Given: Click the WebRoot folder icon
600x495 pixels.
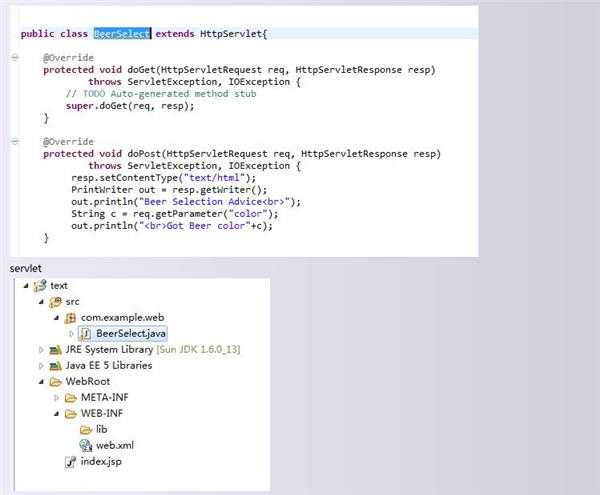Looking at the screenshot, I should [55, 382].
